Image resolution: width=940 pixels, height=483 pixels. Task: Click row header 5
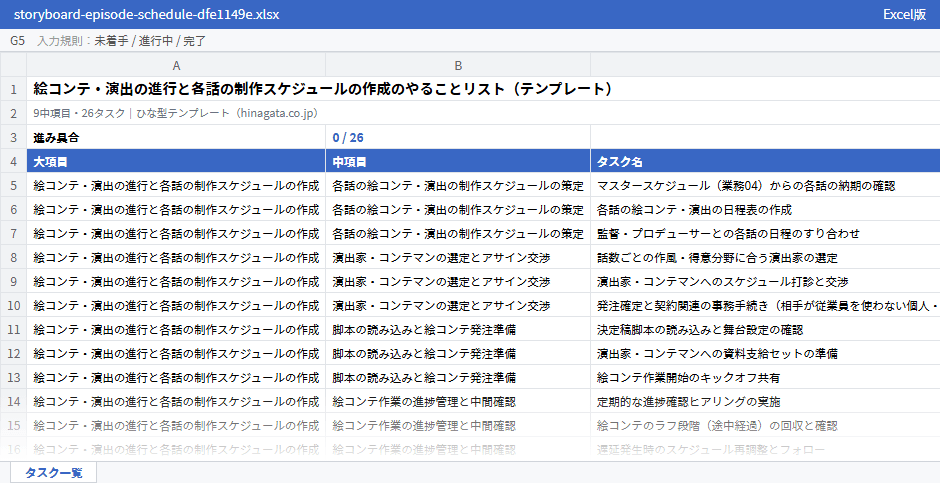(x=13, y=186)
